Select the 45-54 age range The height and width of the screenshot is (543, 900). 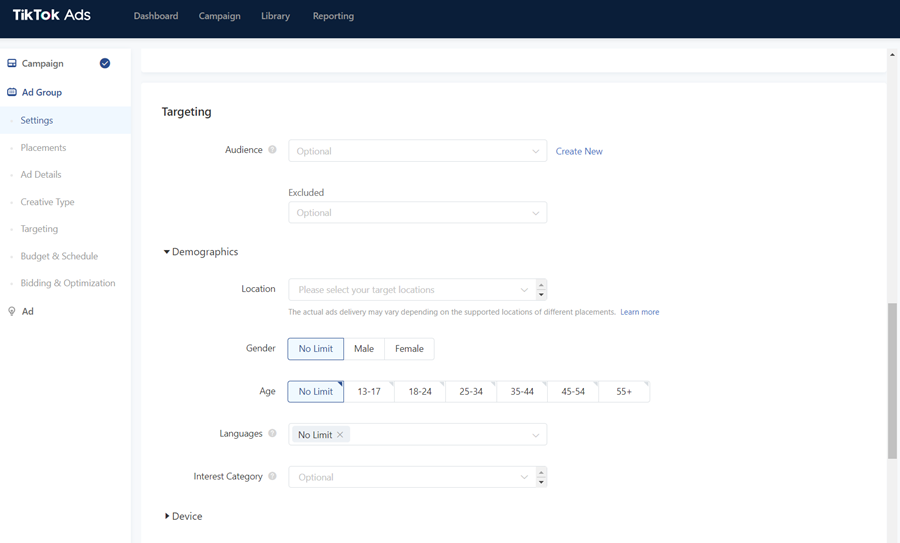coord(573,391)
